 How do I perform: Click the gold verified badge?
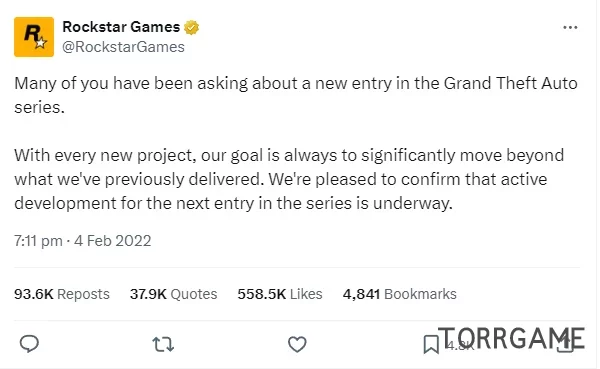pos(191,28)
